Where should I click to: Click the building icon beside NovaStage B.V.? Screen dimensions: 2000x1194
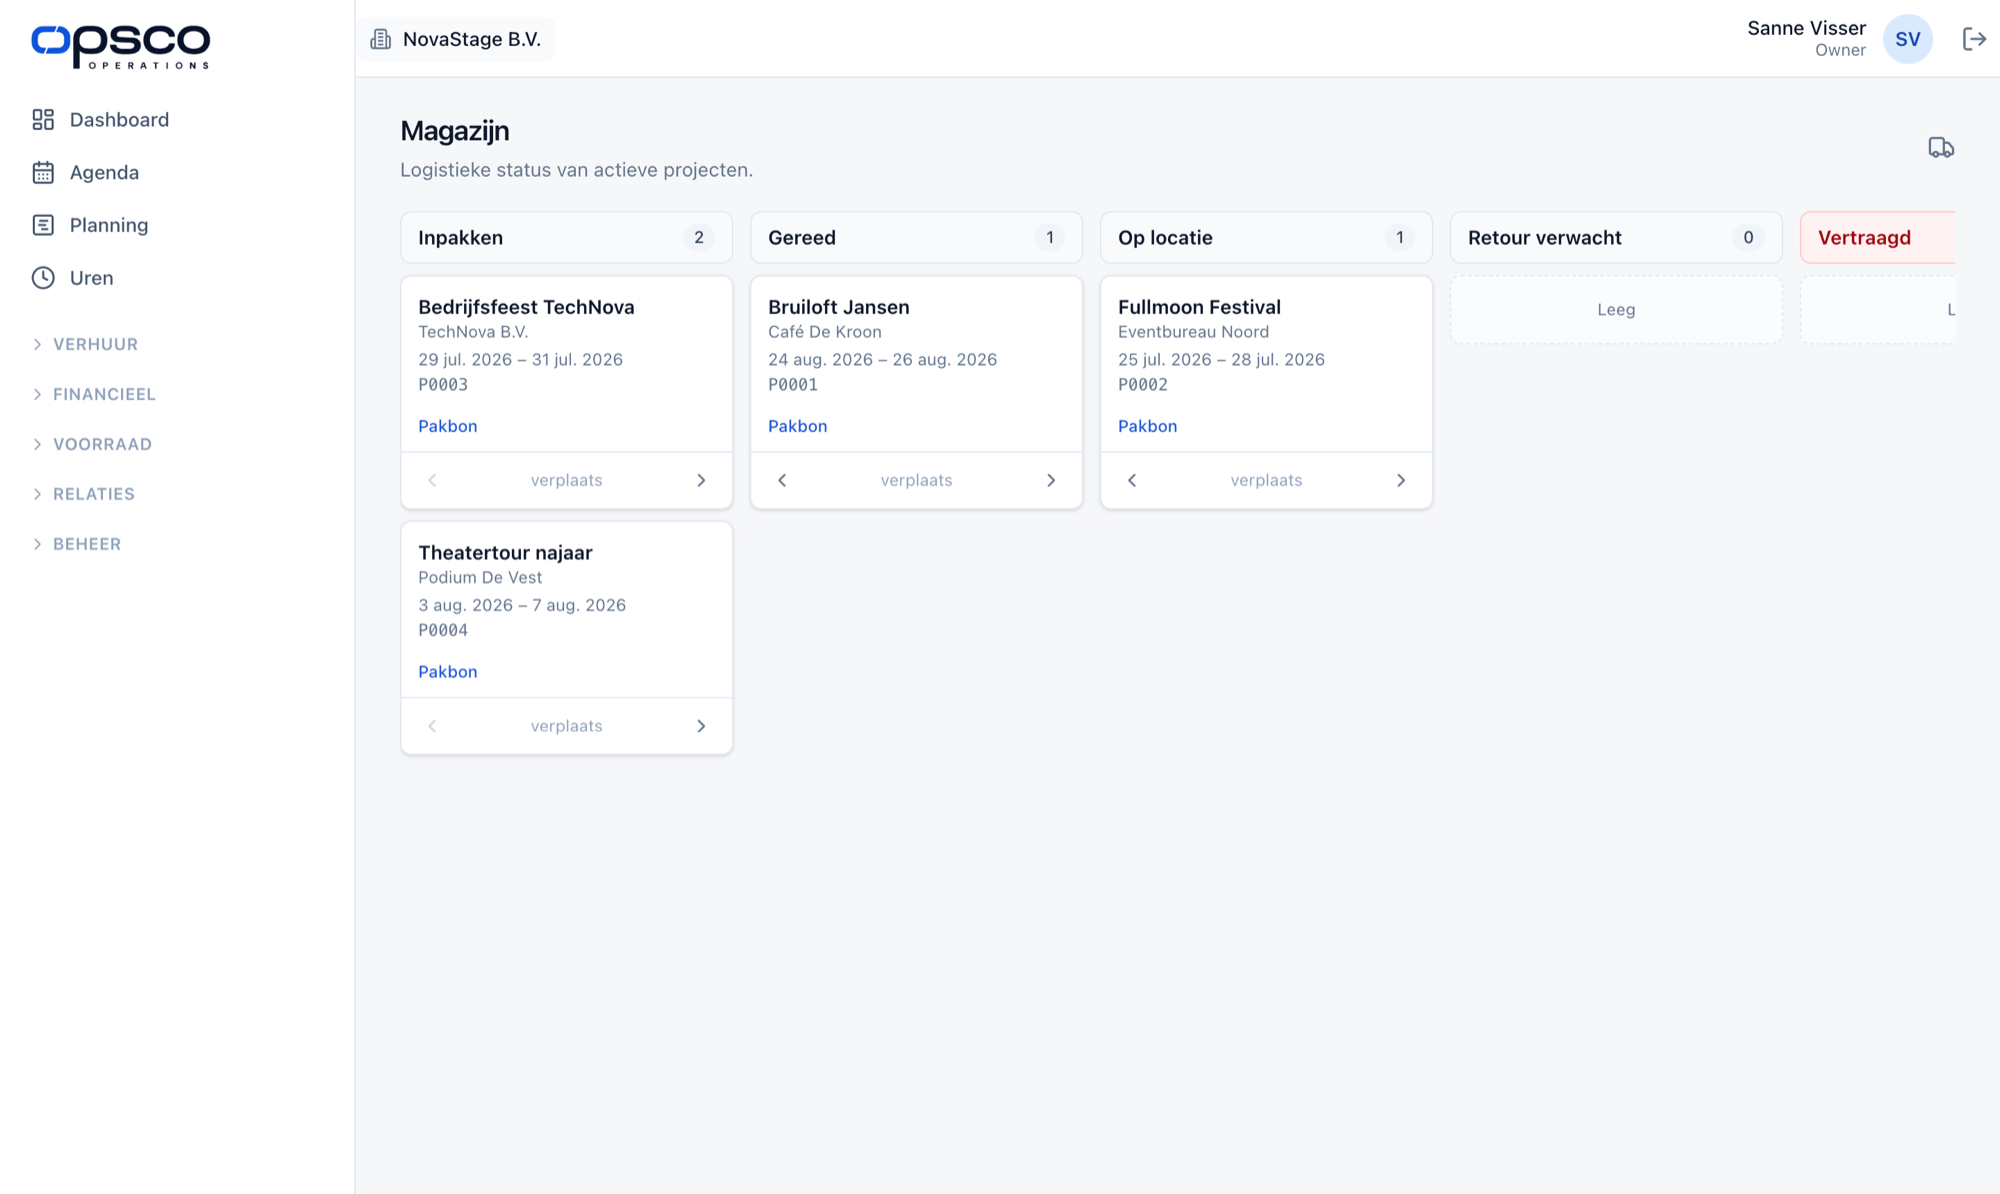coord(381,39)
